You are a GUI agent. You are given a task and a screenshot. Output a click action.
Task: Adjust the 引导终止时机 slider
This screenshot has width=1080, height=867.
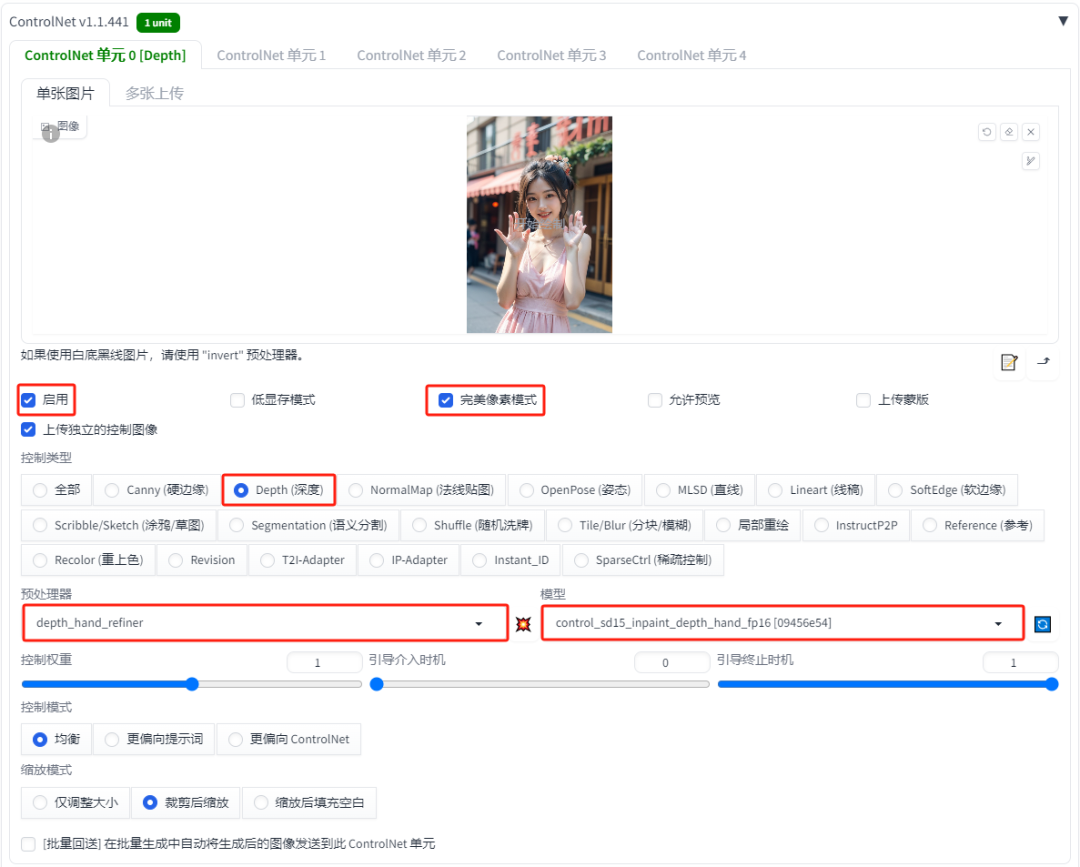888,685
